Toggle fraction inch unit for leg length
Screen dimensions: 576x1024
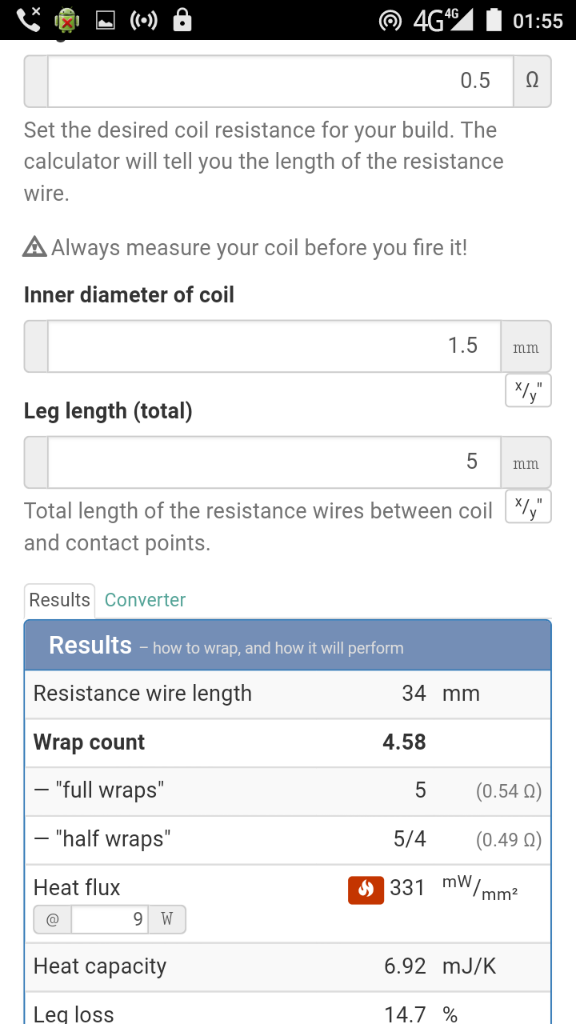click(528, 506)
